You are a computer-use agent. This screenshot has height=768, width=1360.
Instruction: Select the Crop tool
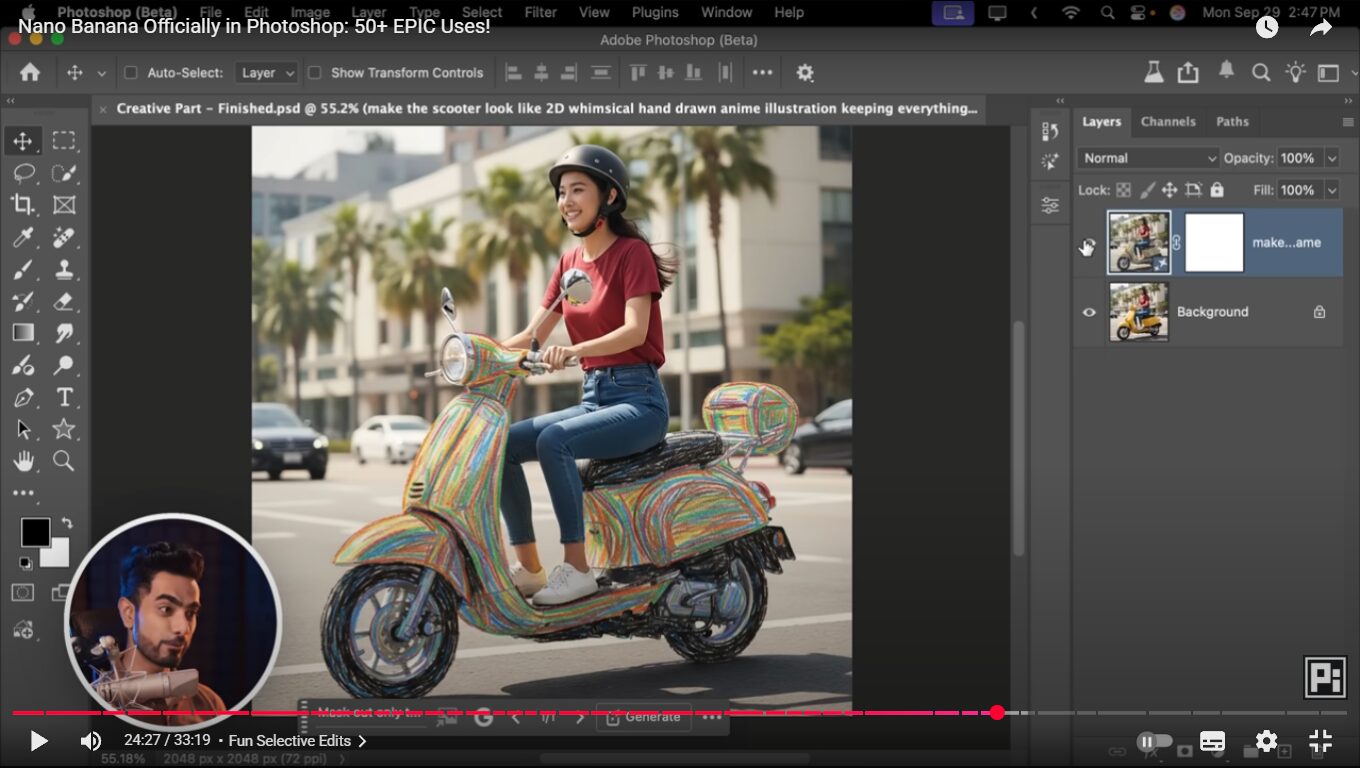(x=23, y=205)
